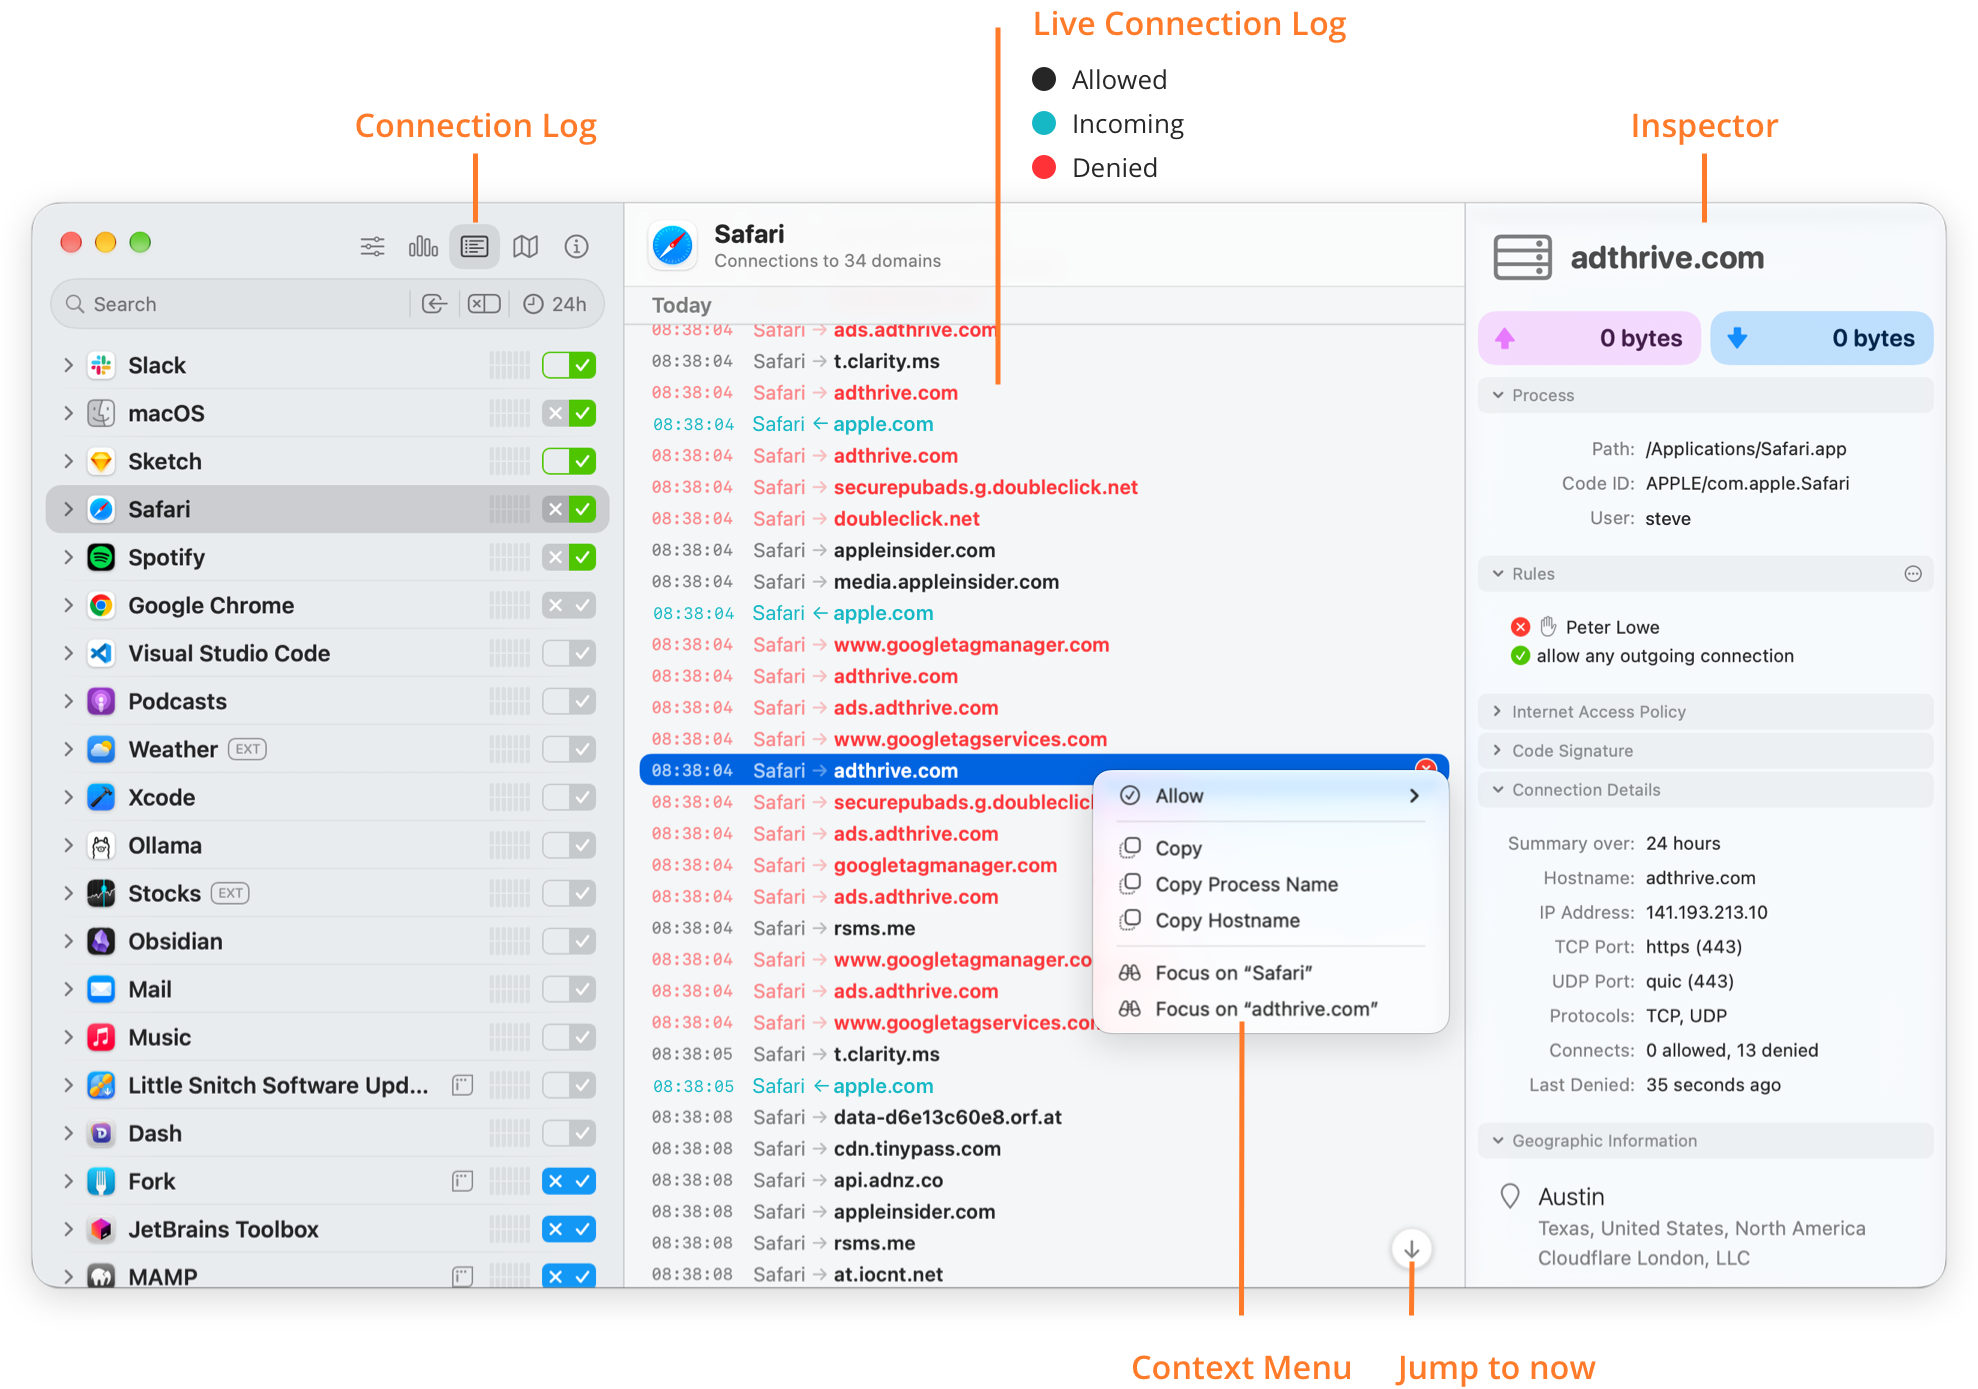Expand the Internet Access Policy section
The width and height of the screenshot is (1978, 1389).
1498,711
